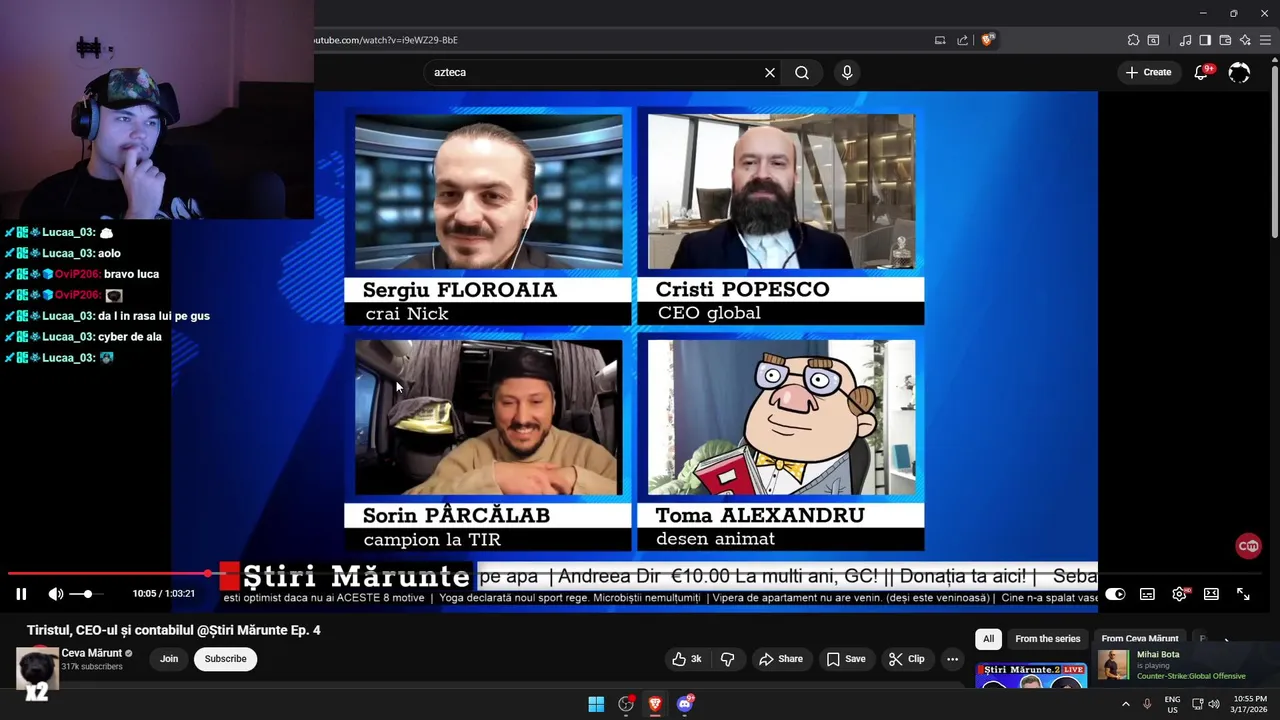Click the chat message 'bravo luca'
This screenshot has width=1280, height=720.
tap(131, 274)
